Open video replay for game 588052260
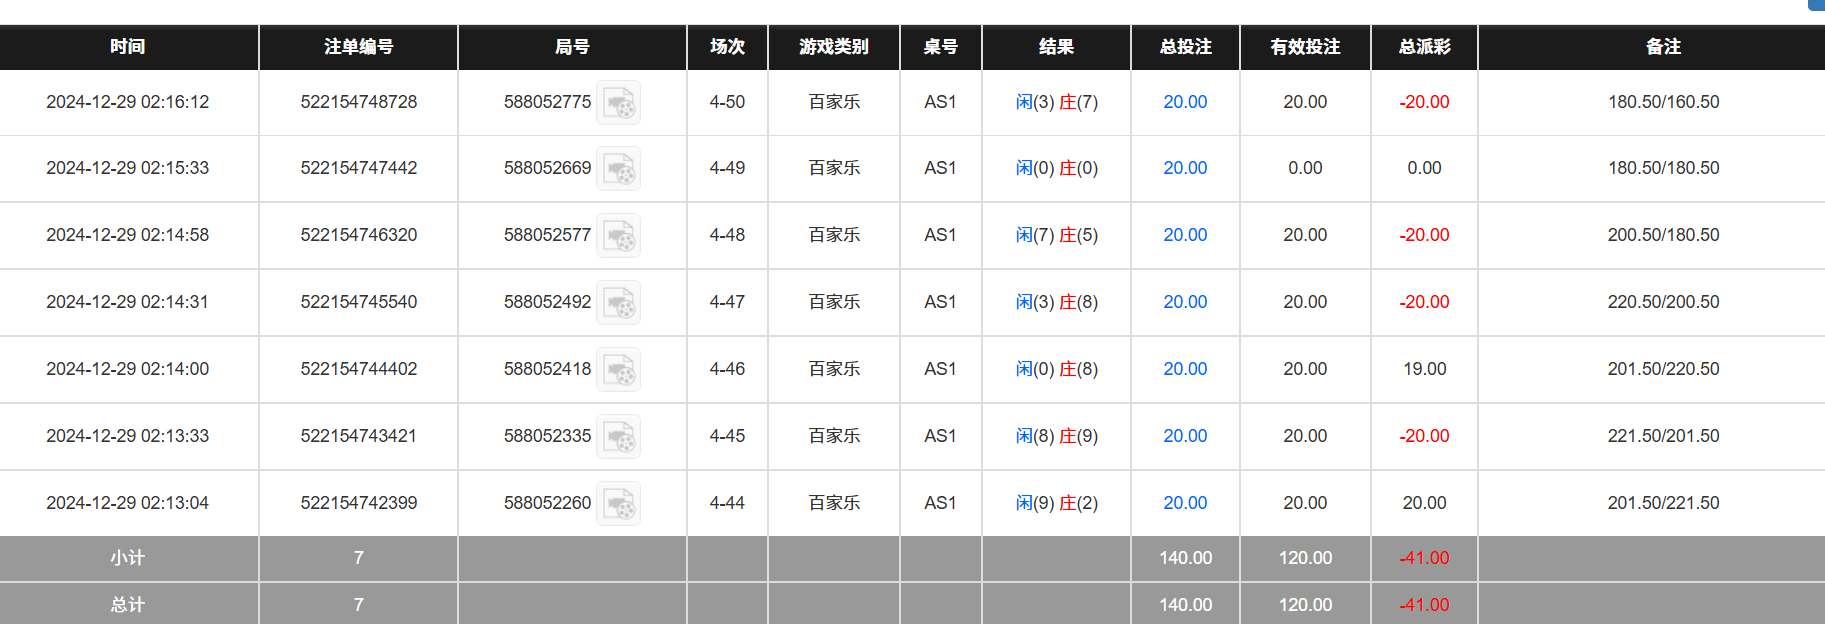Image resolution: width=1825 pixels, height=624 pixels. click(x=618, y=503)
